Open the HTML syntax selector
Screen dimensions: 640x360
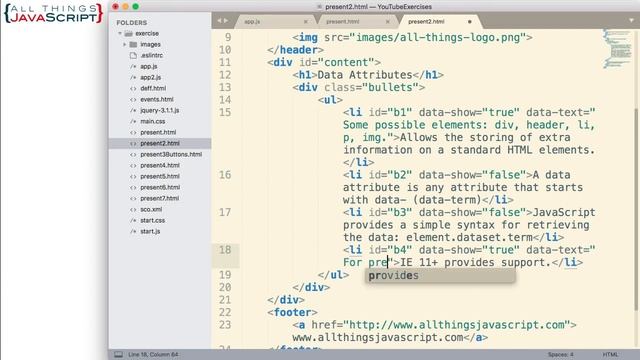coord(610,355)
